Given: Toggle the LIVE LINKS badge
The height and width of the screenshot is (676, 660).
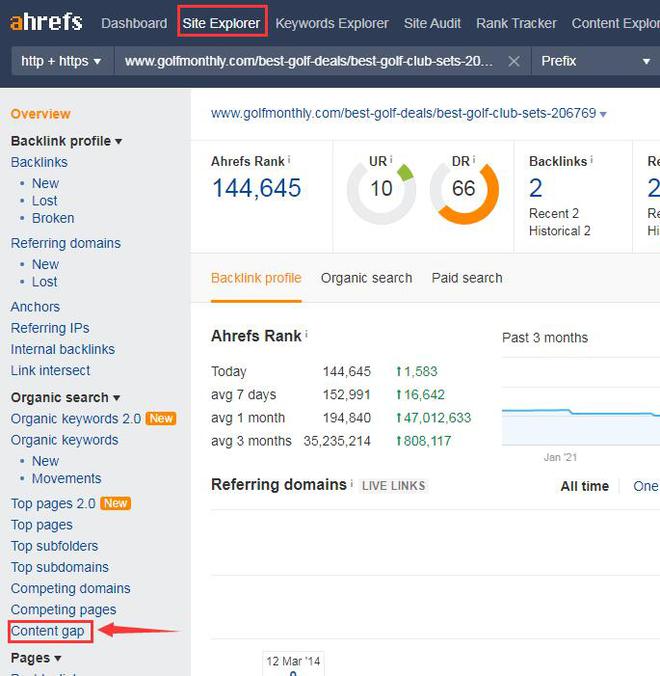Looking at the screenshot, I should pos(394,486).
